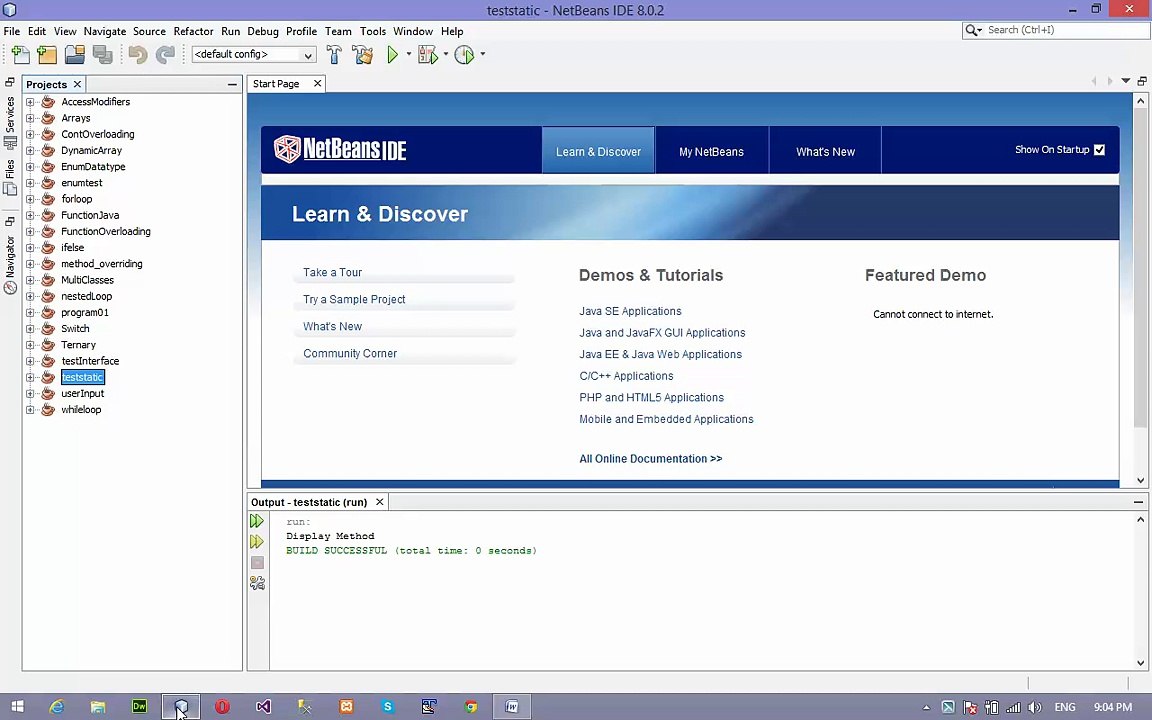Click re-run with different parameters icon
Screen dimensions: 1152x720
click(x=256, y=541)
